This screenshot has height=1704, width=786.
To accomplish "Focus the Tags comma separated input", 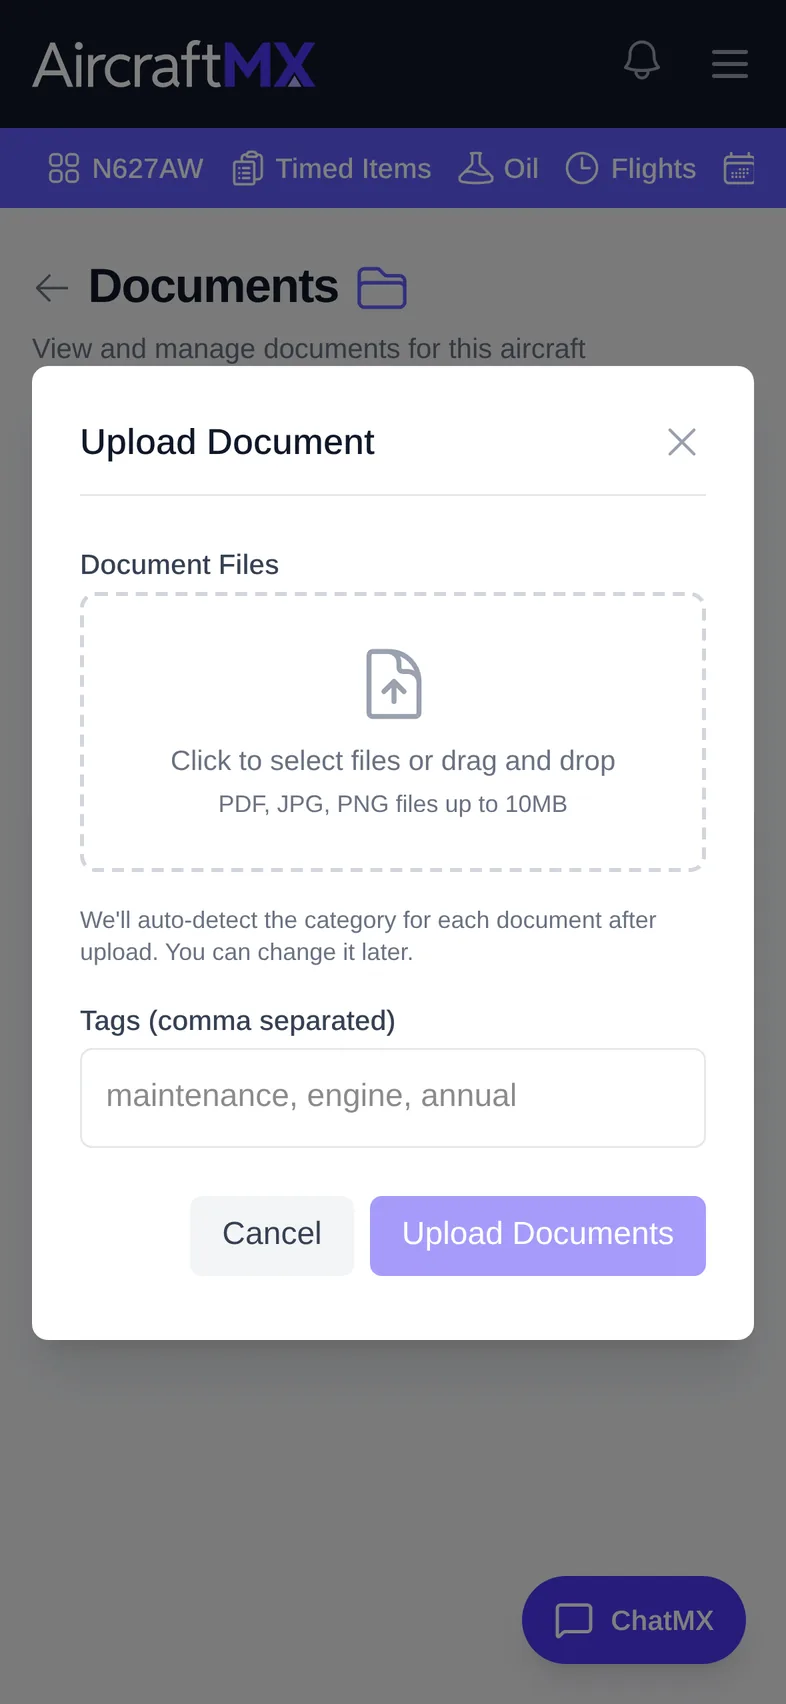I will (x=393, y=1098).
